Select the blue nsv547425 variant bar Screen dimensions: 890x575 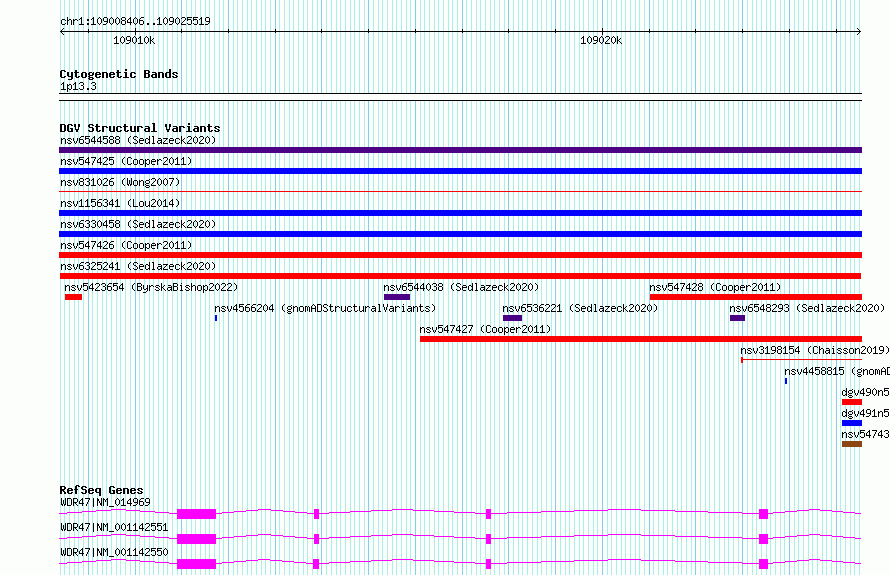(x=460, y=171)
